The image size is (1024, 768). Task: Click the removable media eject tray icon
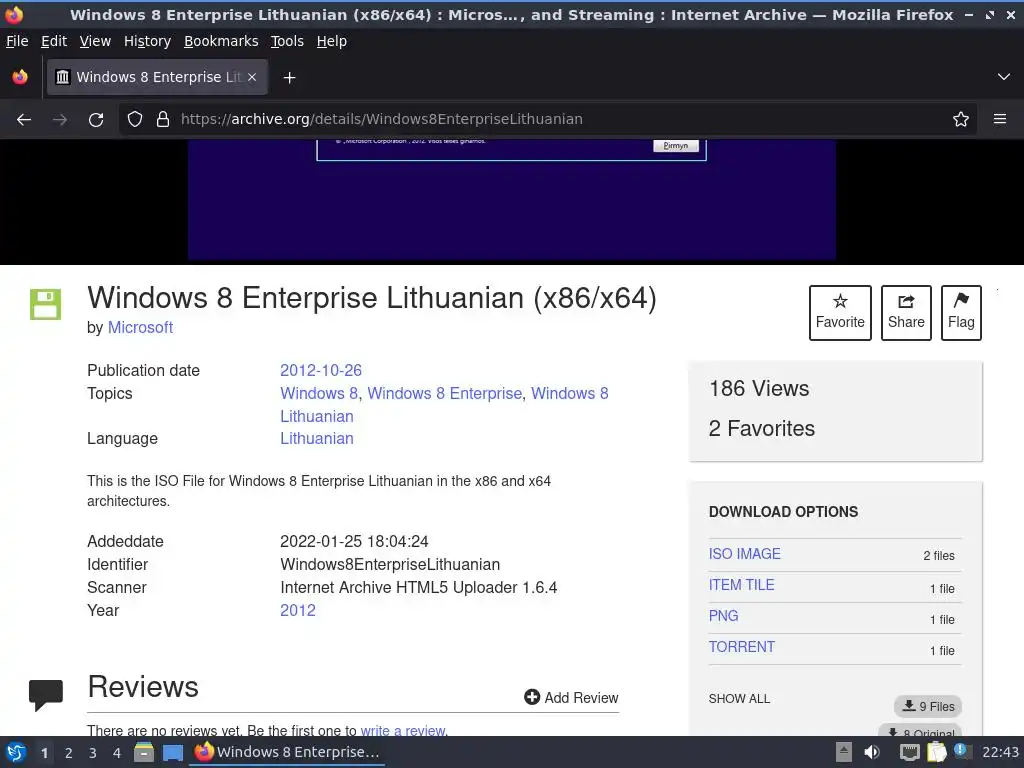tap(844, 752)
